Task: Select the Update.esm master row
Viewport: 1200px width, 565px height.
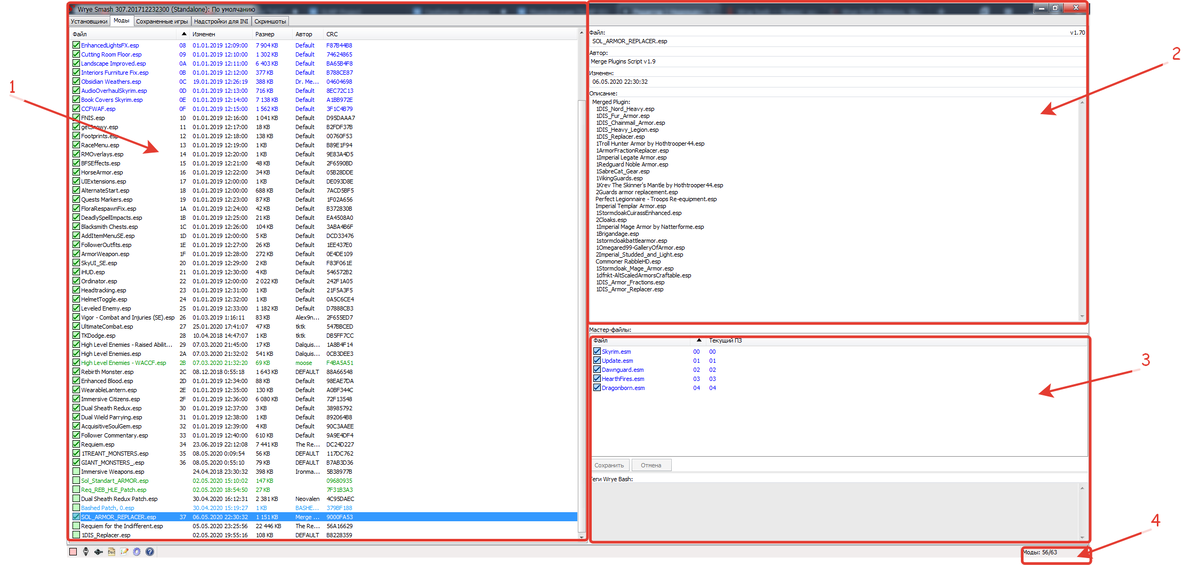Action: coord(837,361)
